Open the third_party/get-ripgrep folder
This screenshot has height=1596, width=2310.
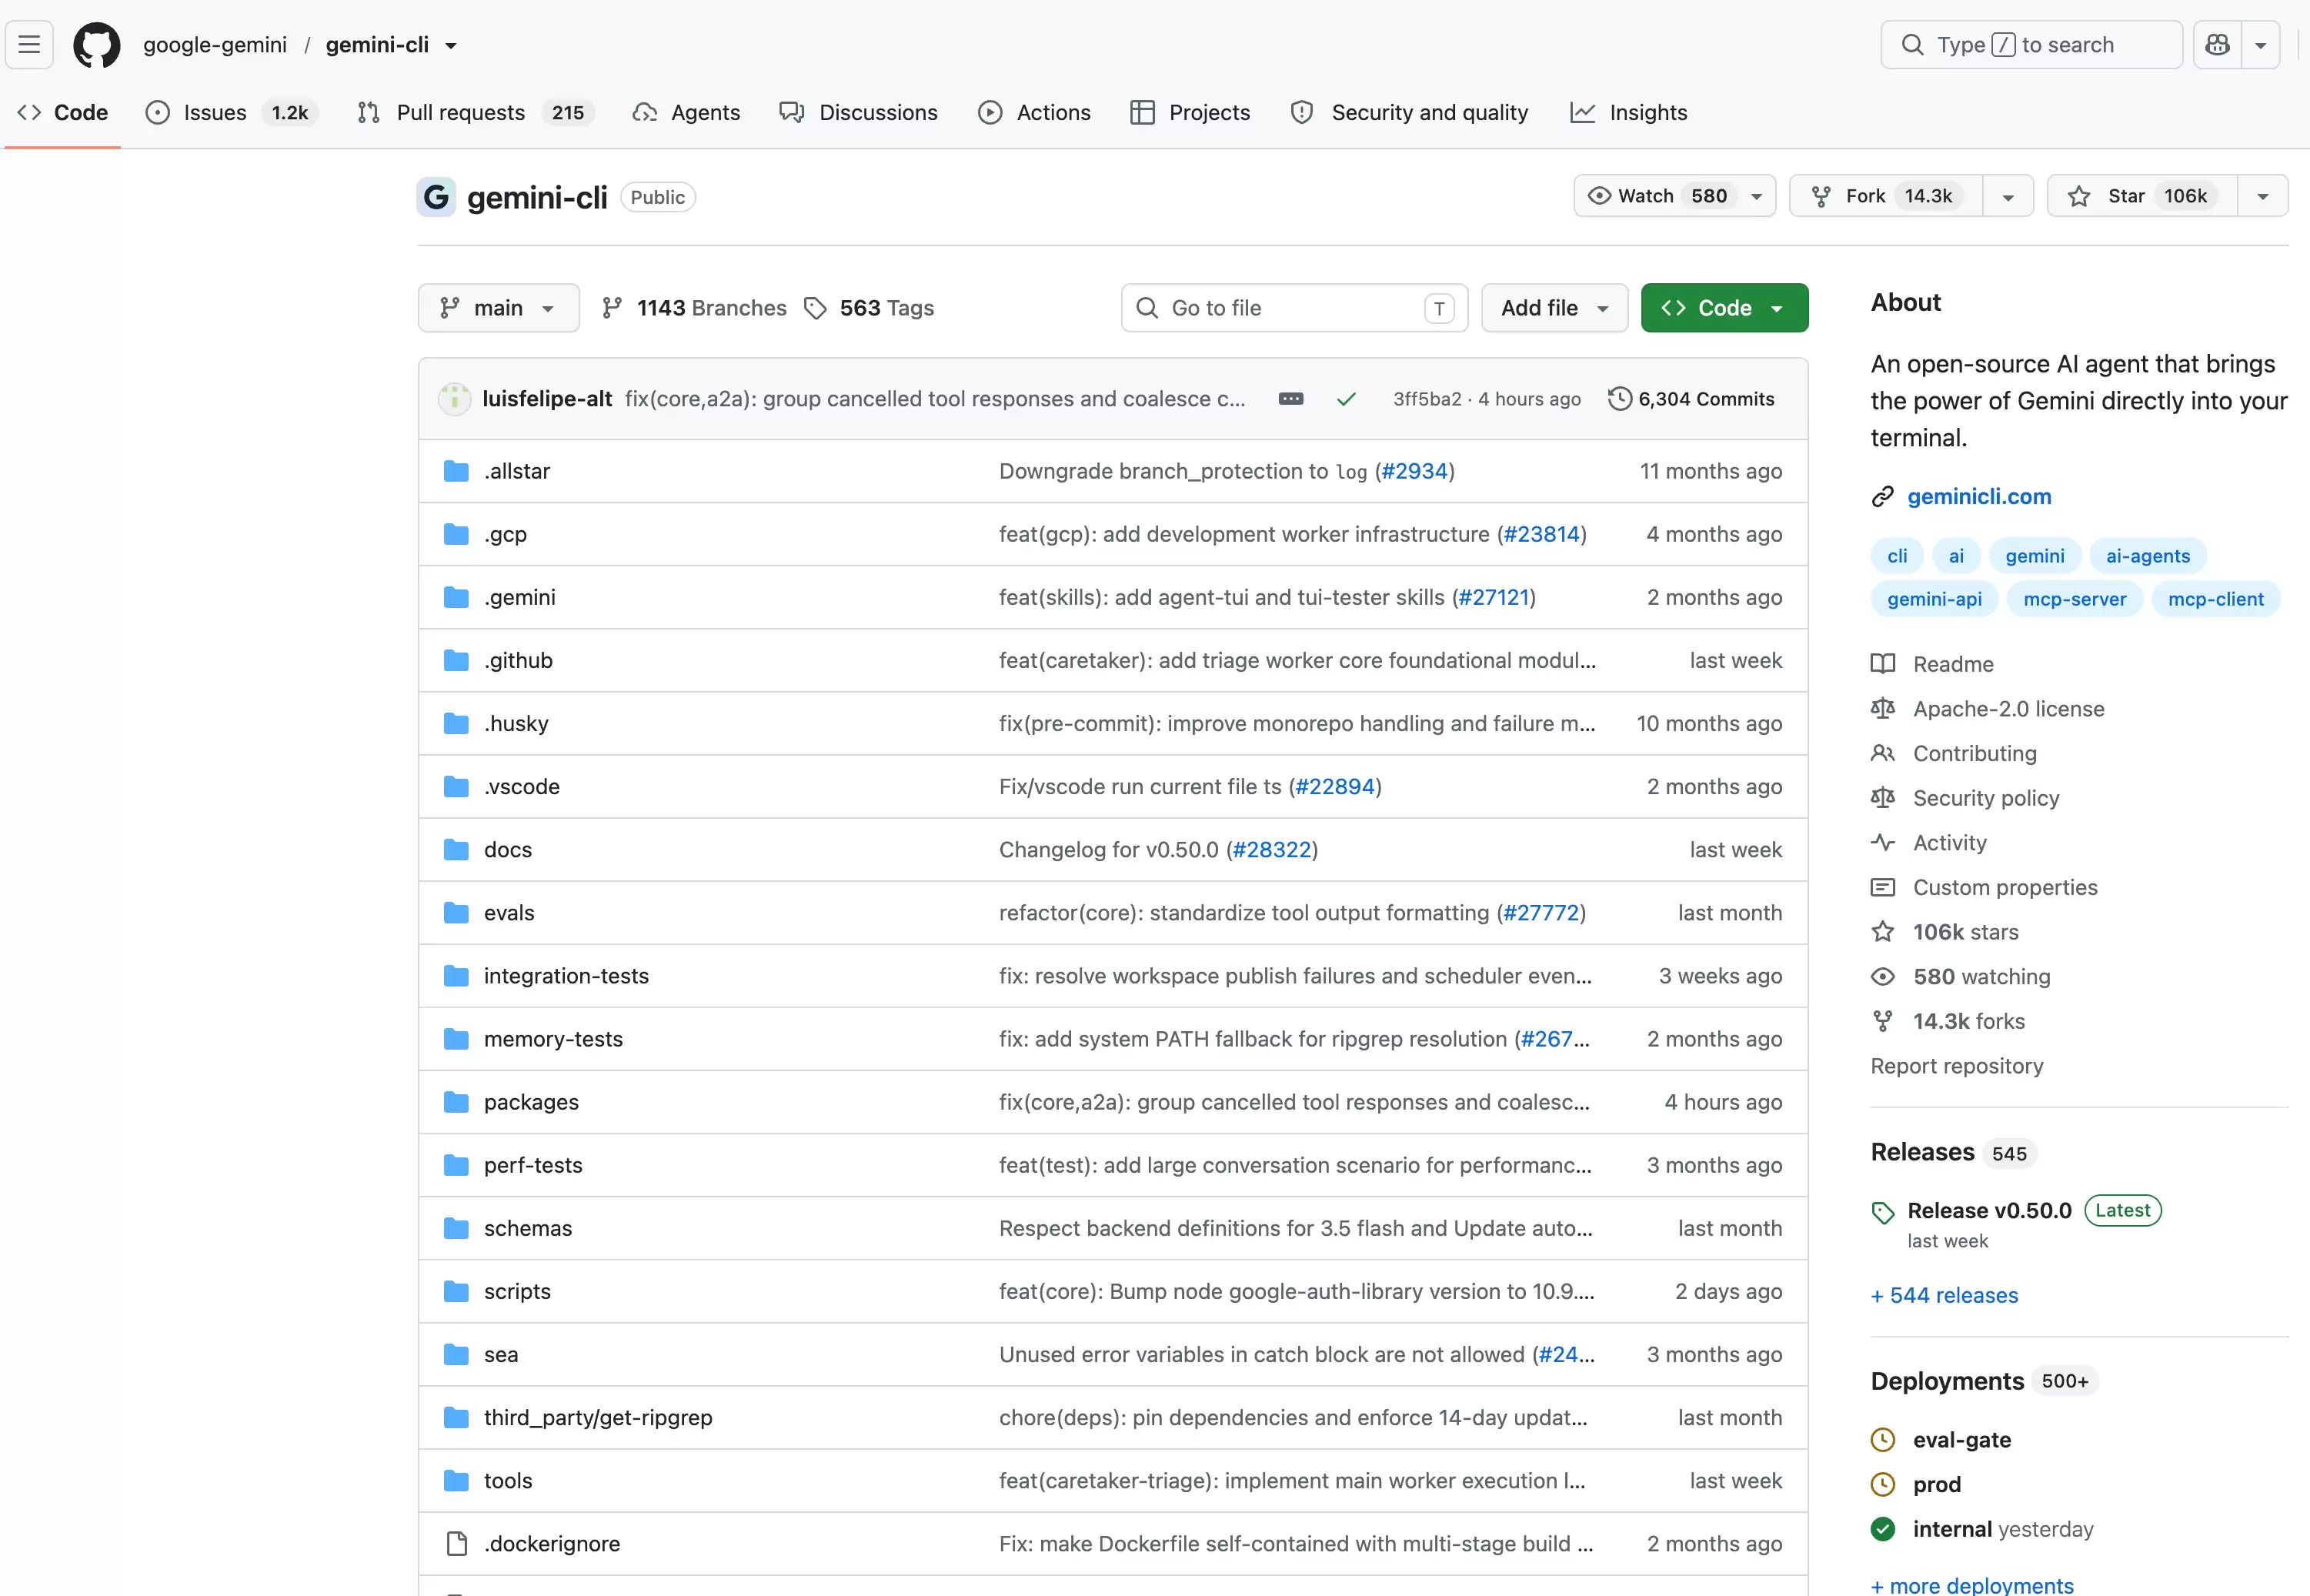pos(598,1418)
